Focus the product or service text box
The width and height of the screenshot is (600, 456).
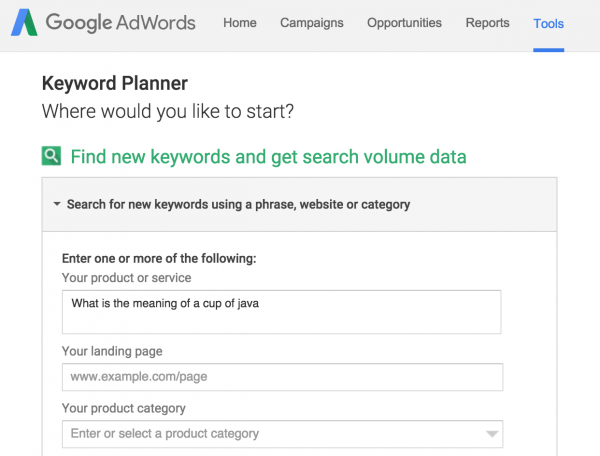(x=282, y=312)
